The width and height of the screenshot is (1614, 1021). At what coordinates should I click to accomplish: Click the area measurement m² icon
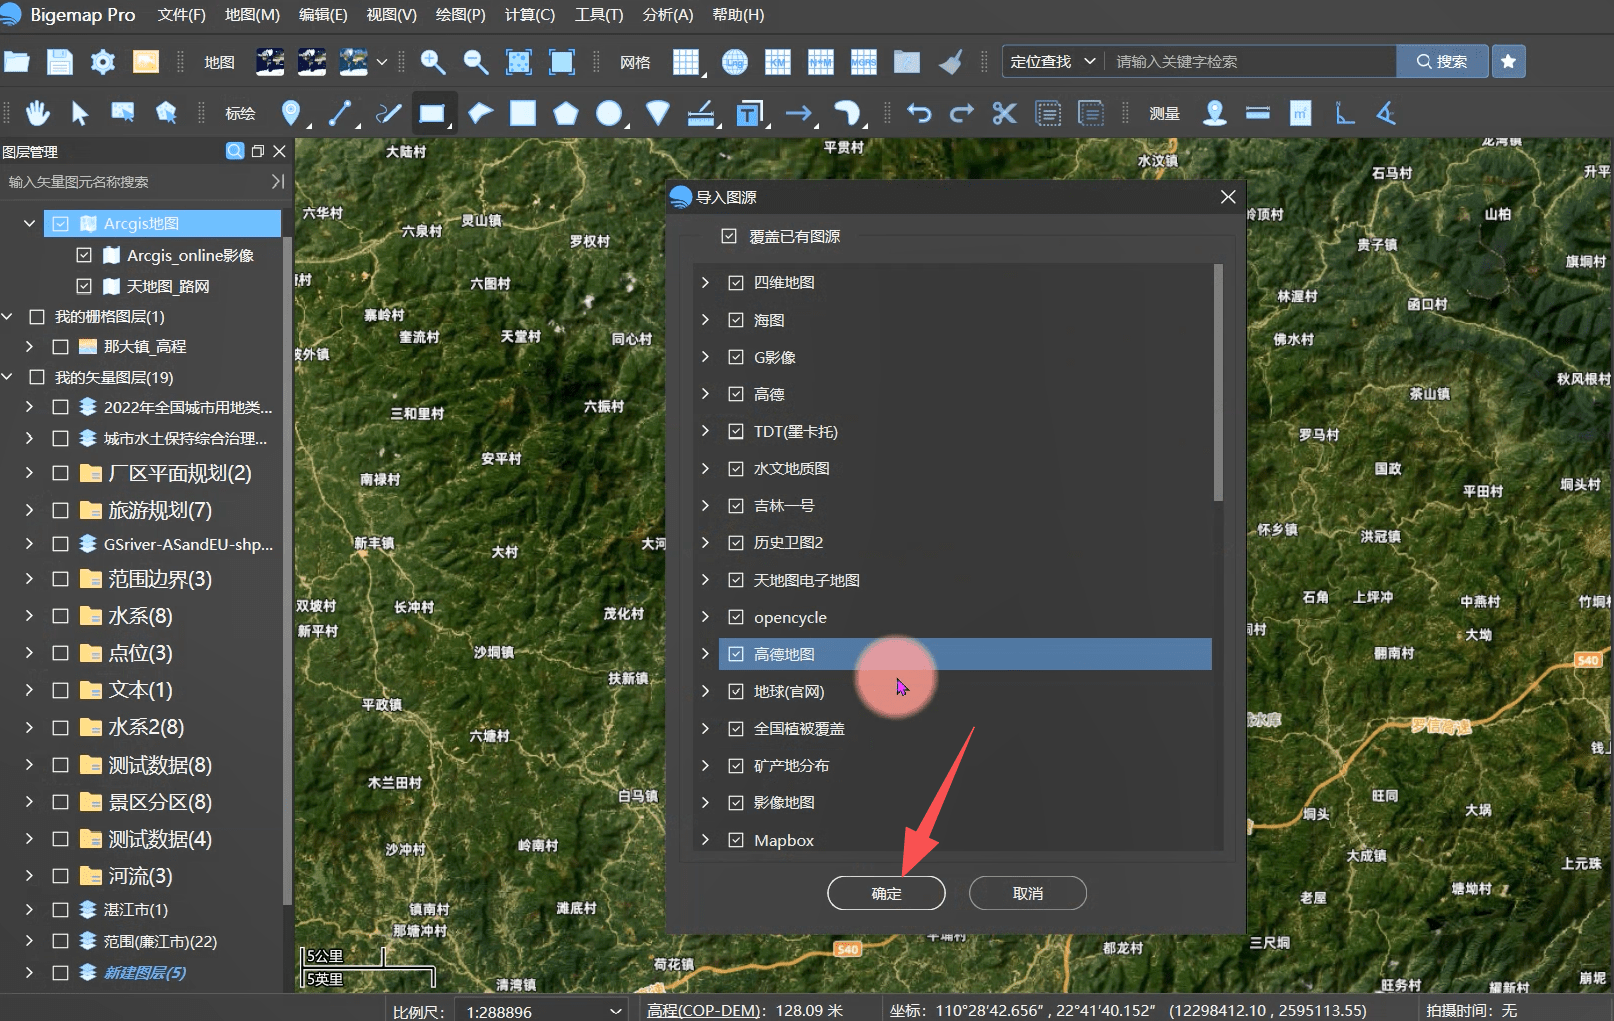pyautogui.click(x=1300, y=113)
